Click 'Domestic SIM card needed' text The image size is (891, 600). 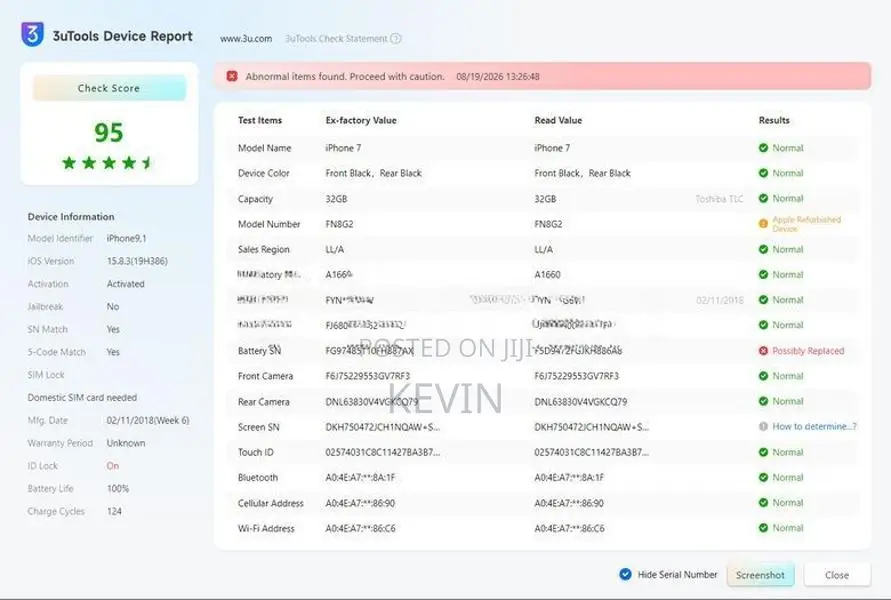point(82,398)
